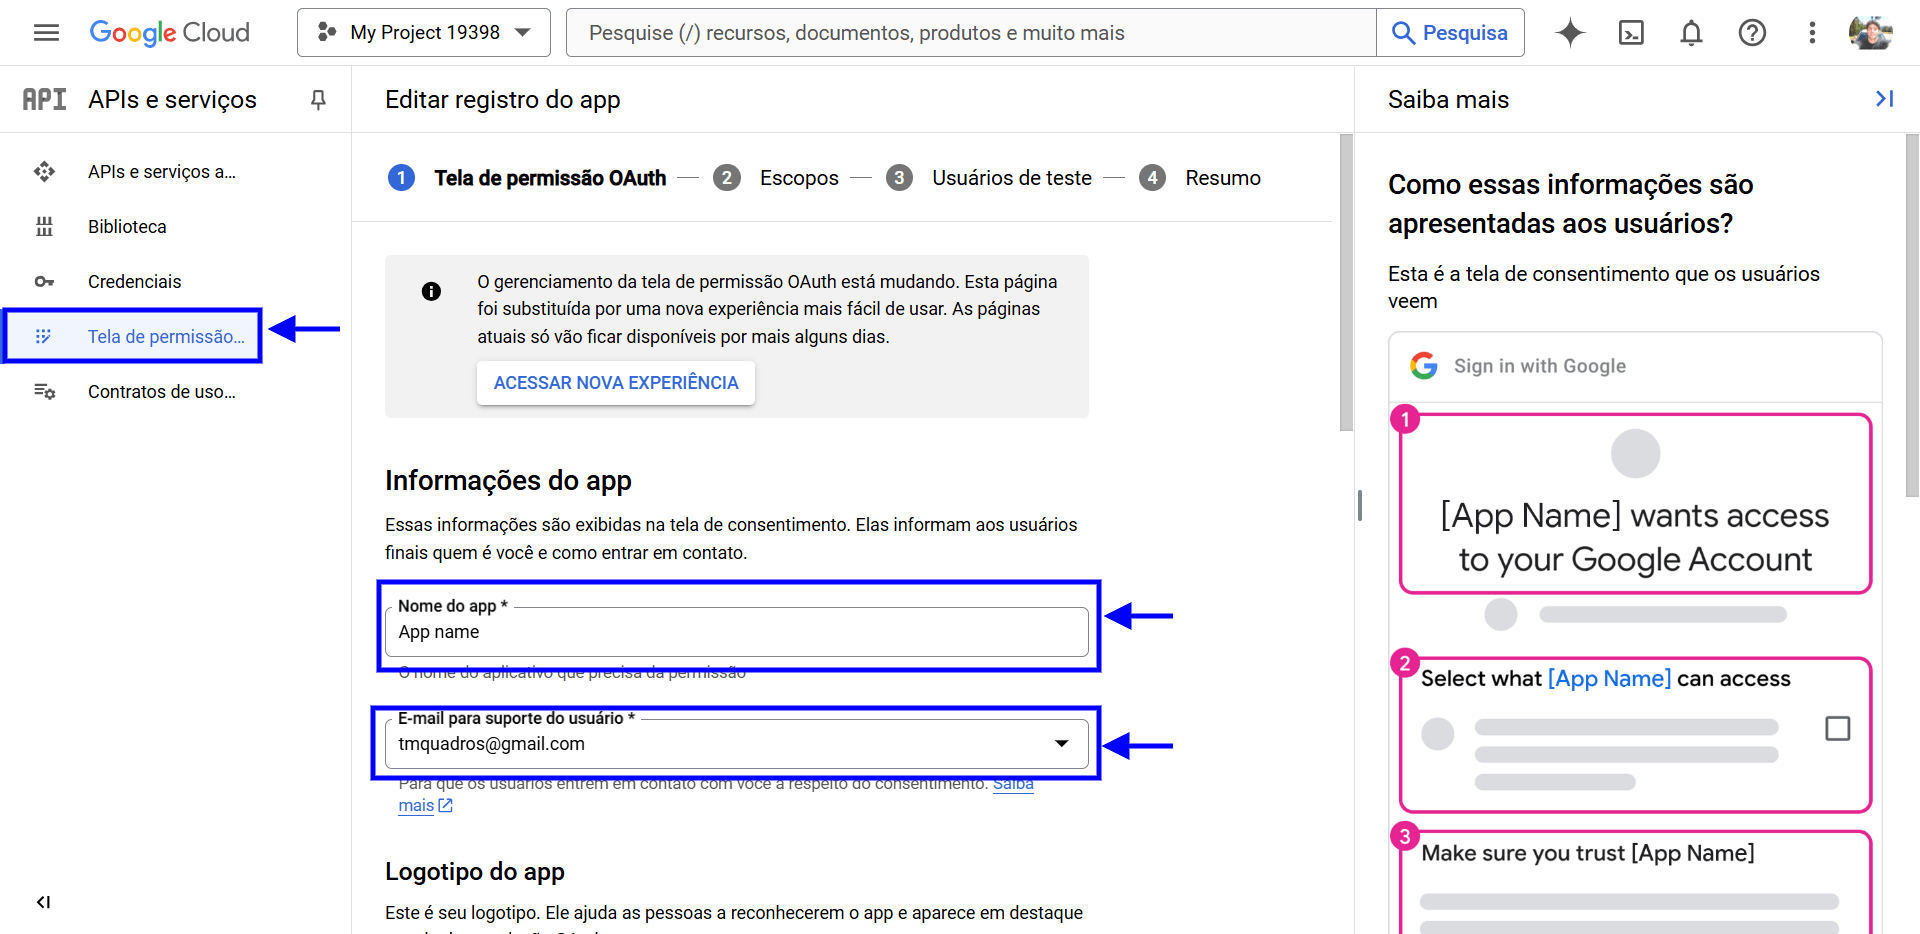Go to step 3 Usuários de teste
The height and width of the screenshot is (934, 1920).
(989, 178)
